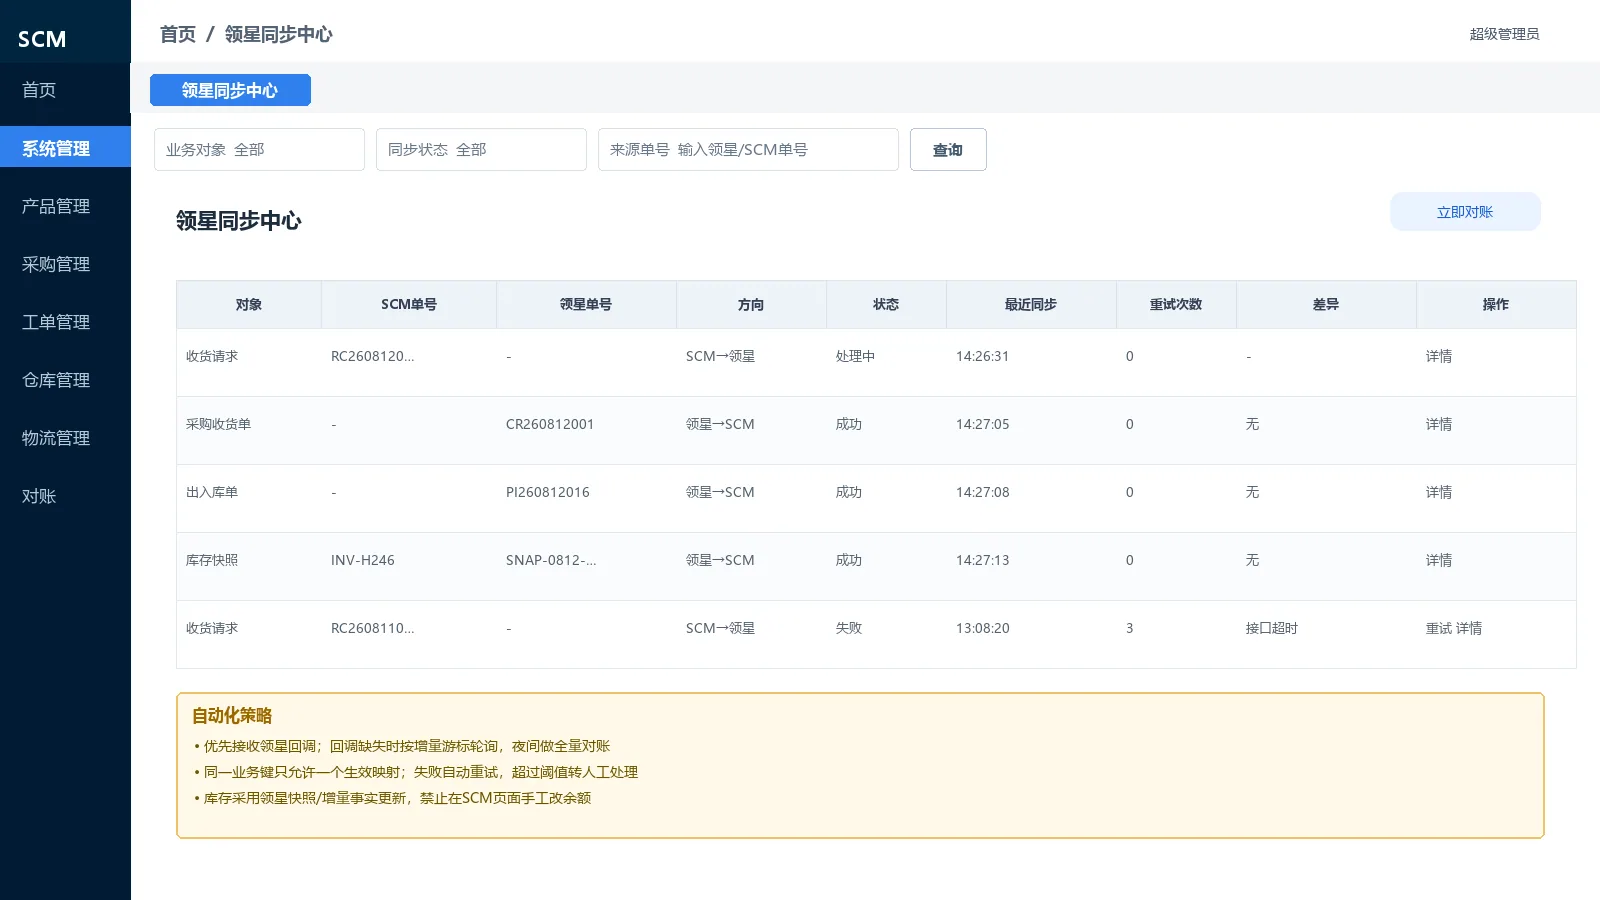Click the 库存采用领星快照 strategy line
Image resolution: width=1600 pixels, height=900 pixels.
pos(392,798)
